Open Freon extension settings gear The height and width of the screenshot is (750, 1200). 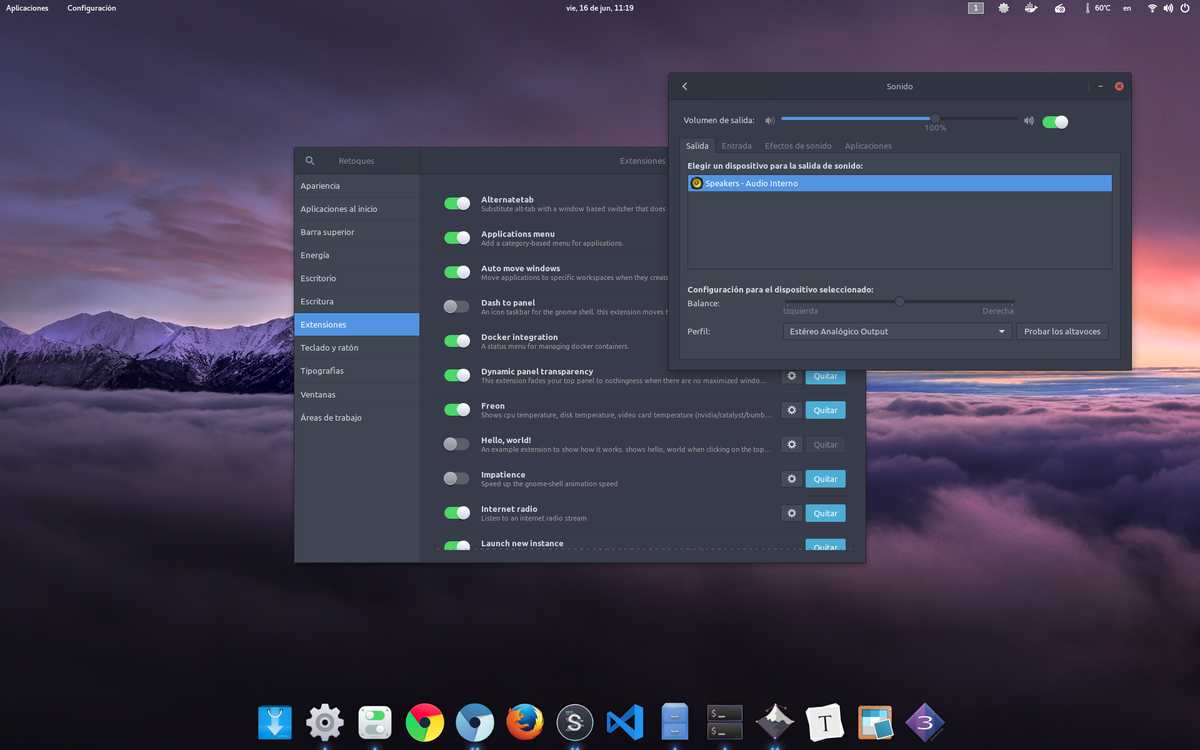[x=791, y=410]
